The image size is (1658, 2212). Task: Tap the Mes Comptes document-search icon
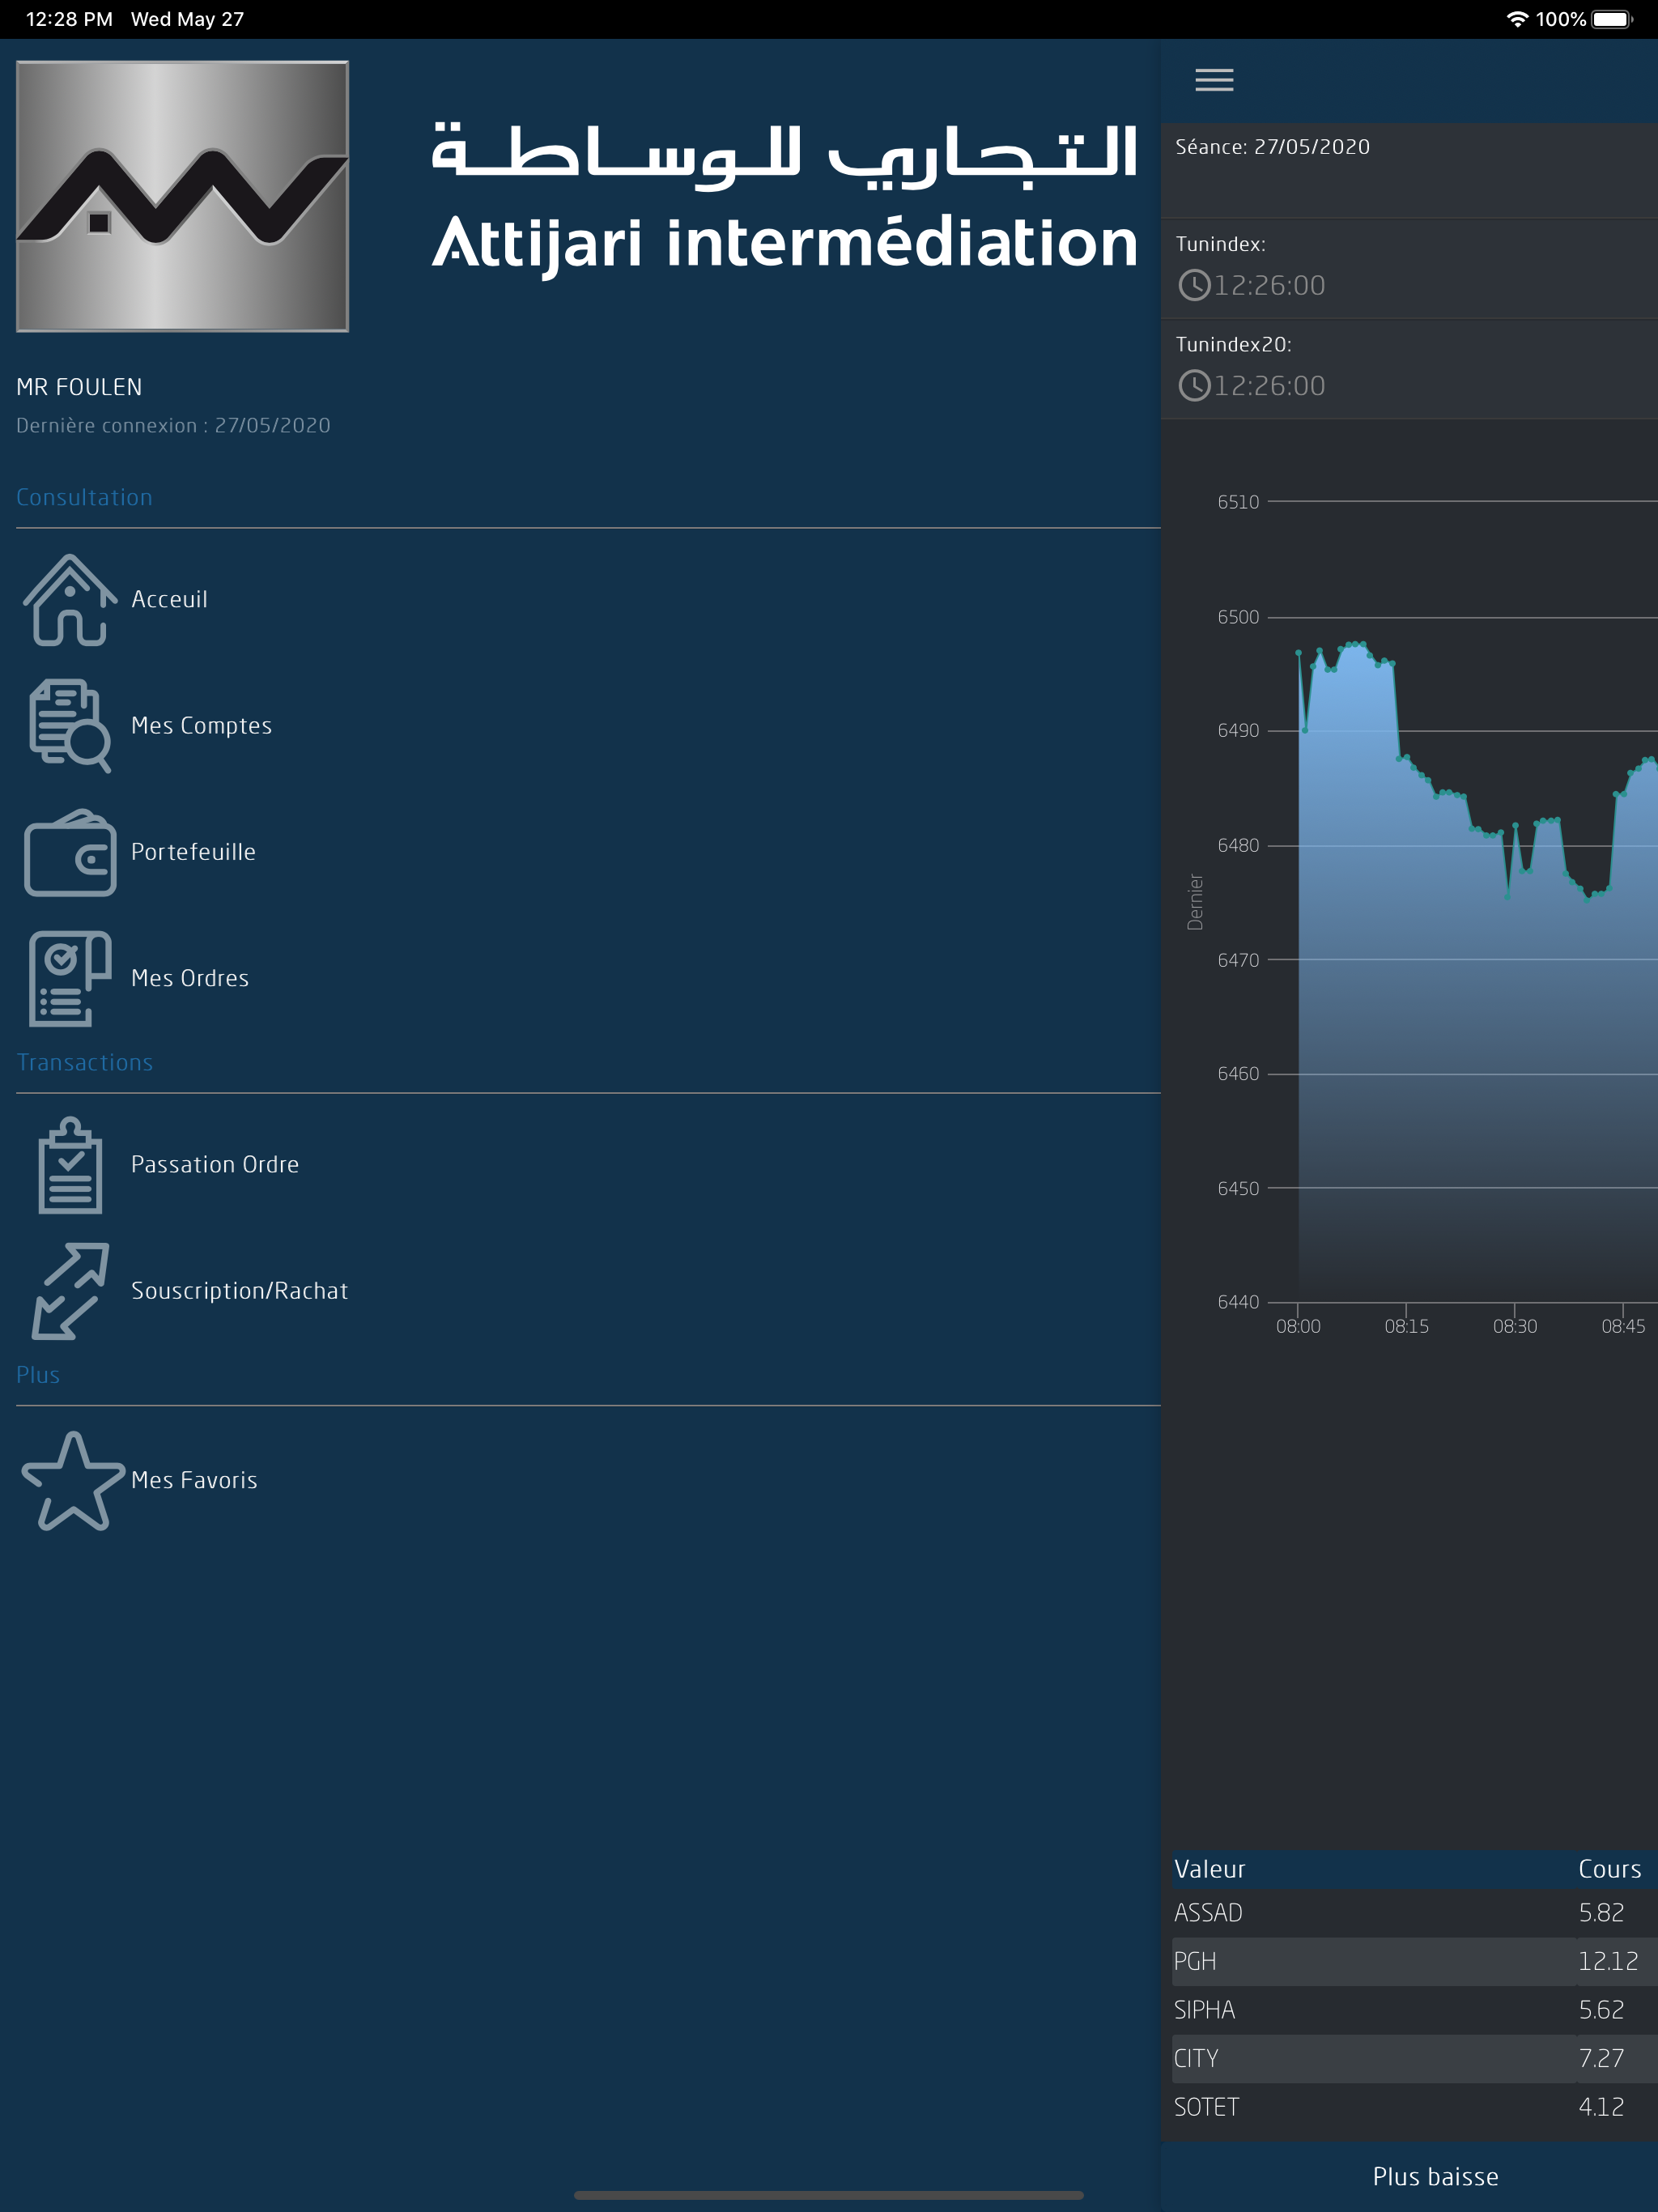click(x=70, y=726)
